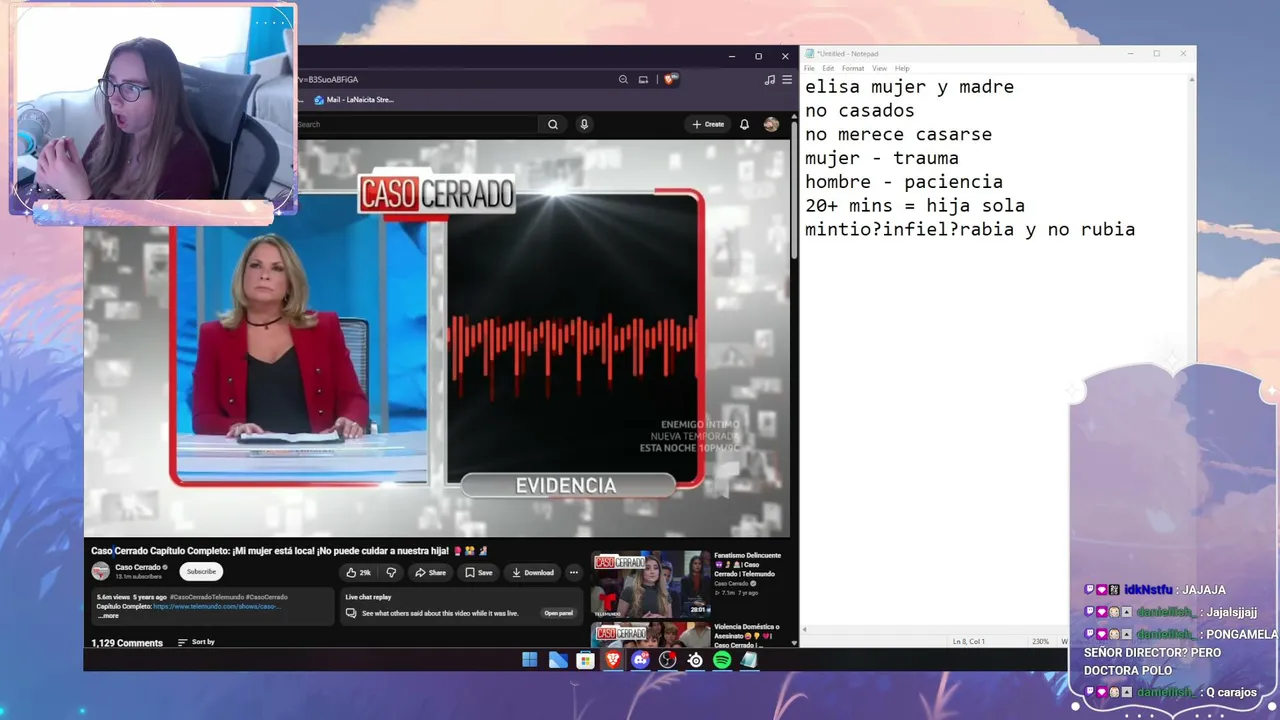Click the #CasoCerradoTelemundo hashtag
The height and width of the screenshot is (720, 1280).
tap(207, 597)
